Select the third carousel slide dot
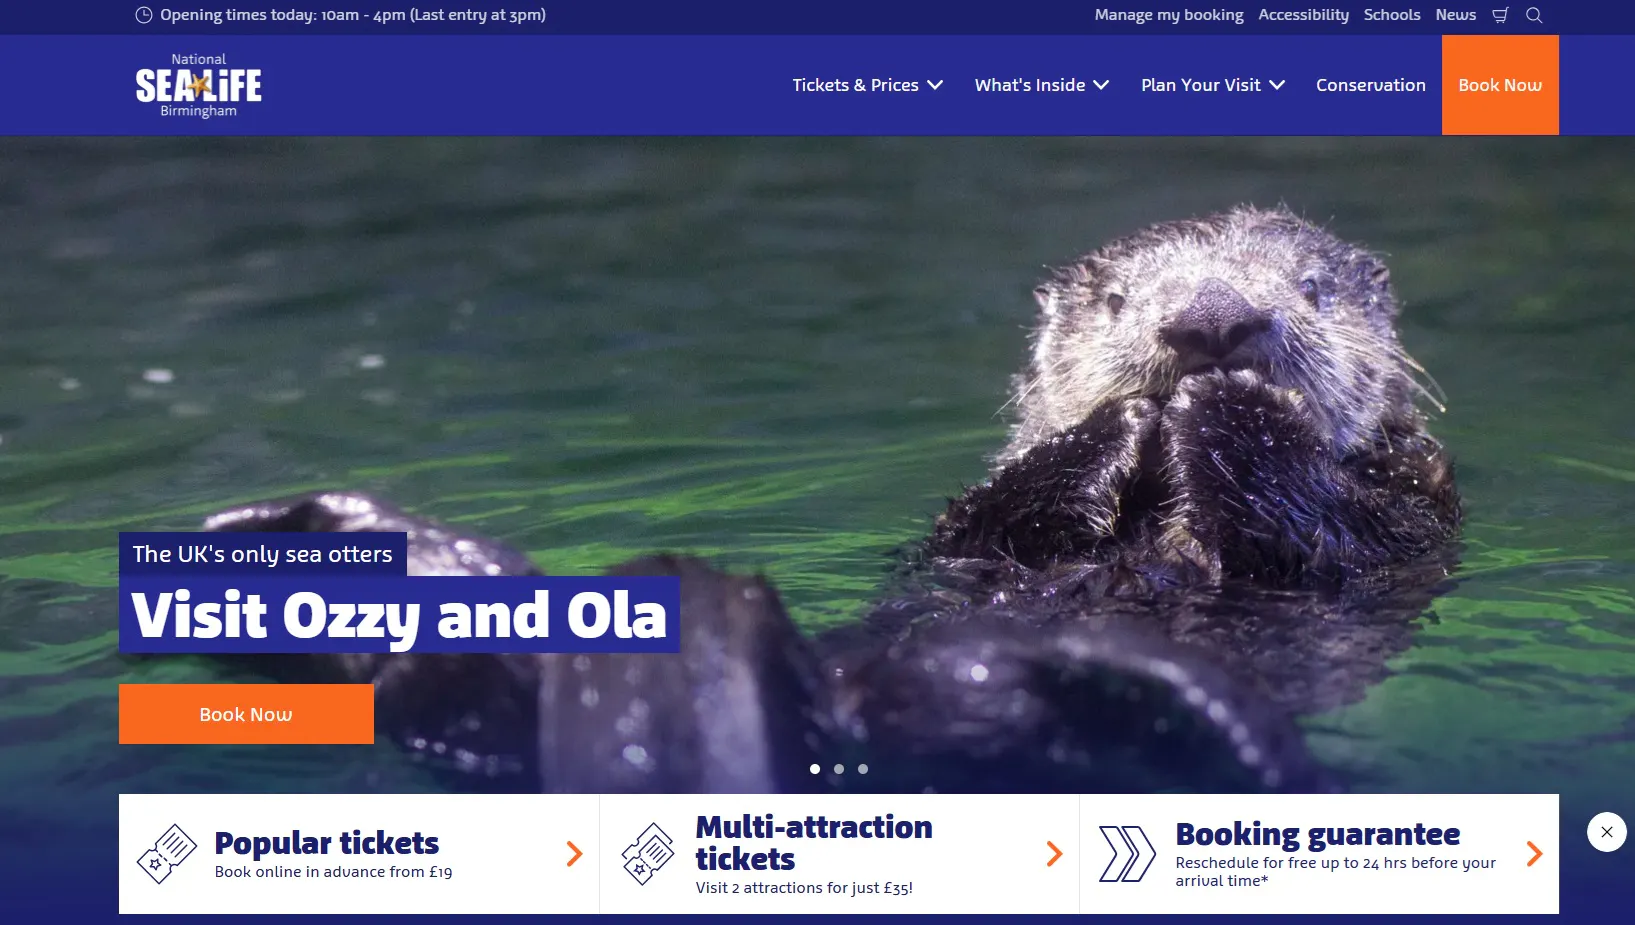The width and height of the screenshot is (1635, 925). point(863,769)
